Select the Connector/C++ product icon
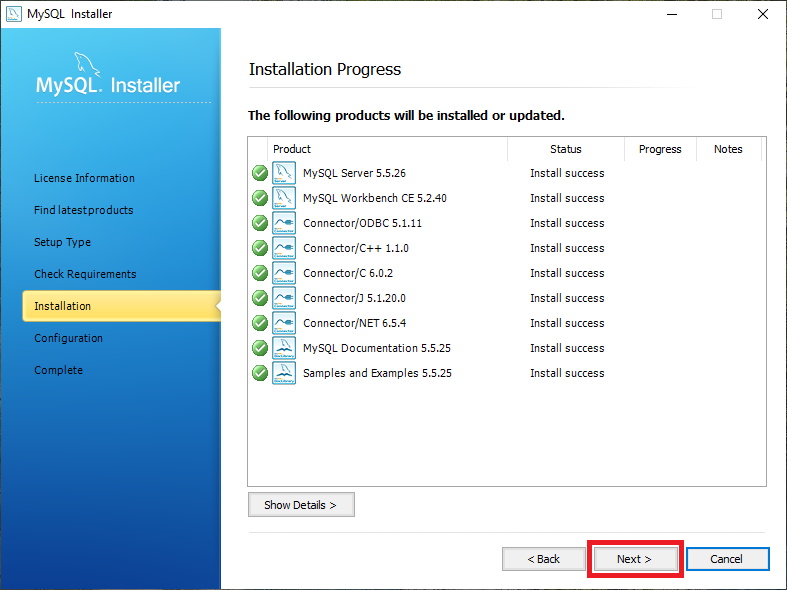Screen dimensions: 787x590 coord(284,248)
